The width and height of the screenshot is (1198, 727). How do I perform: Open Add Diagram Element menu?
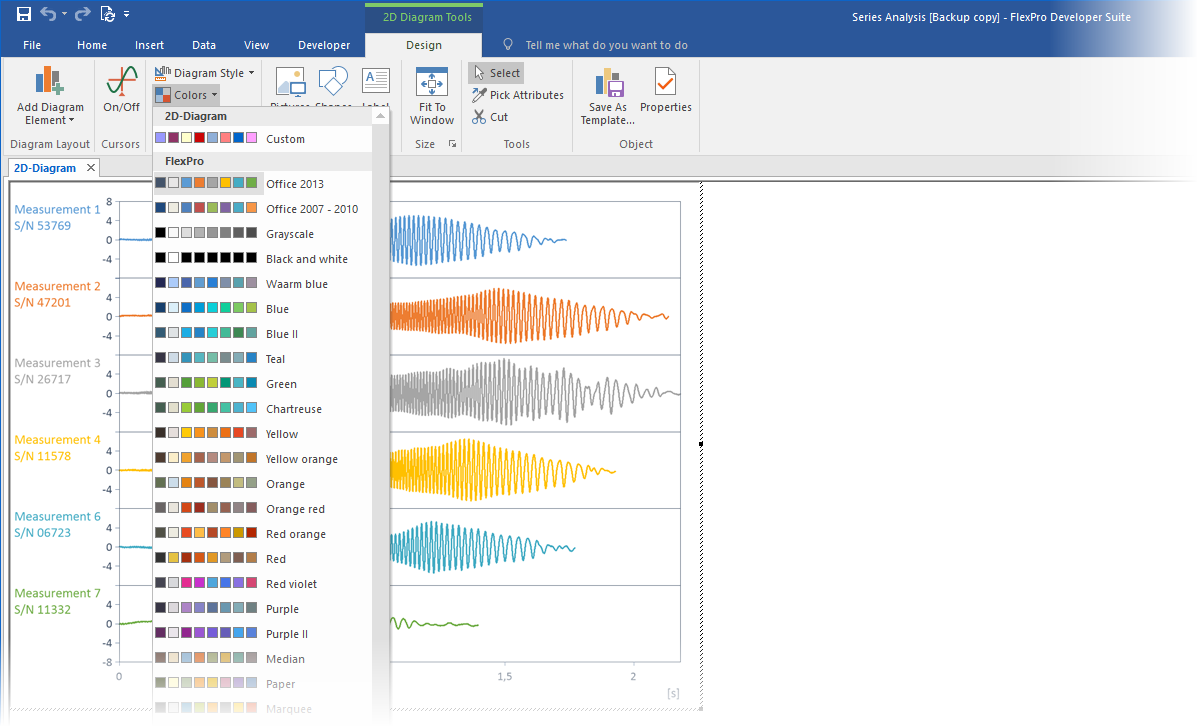pos(50,96)
